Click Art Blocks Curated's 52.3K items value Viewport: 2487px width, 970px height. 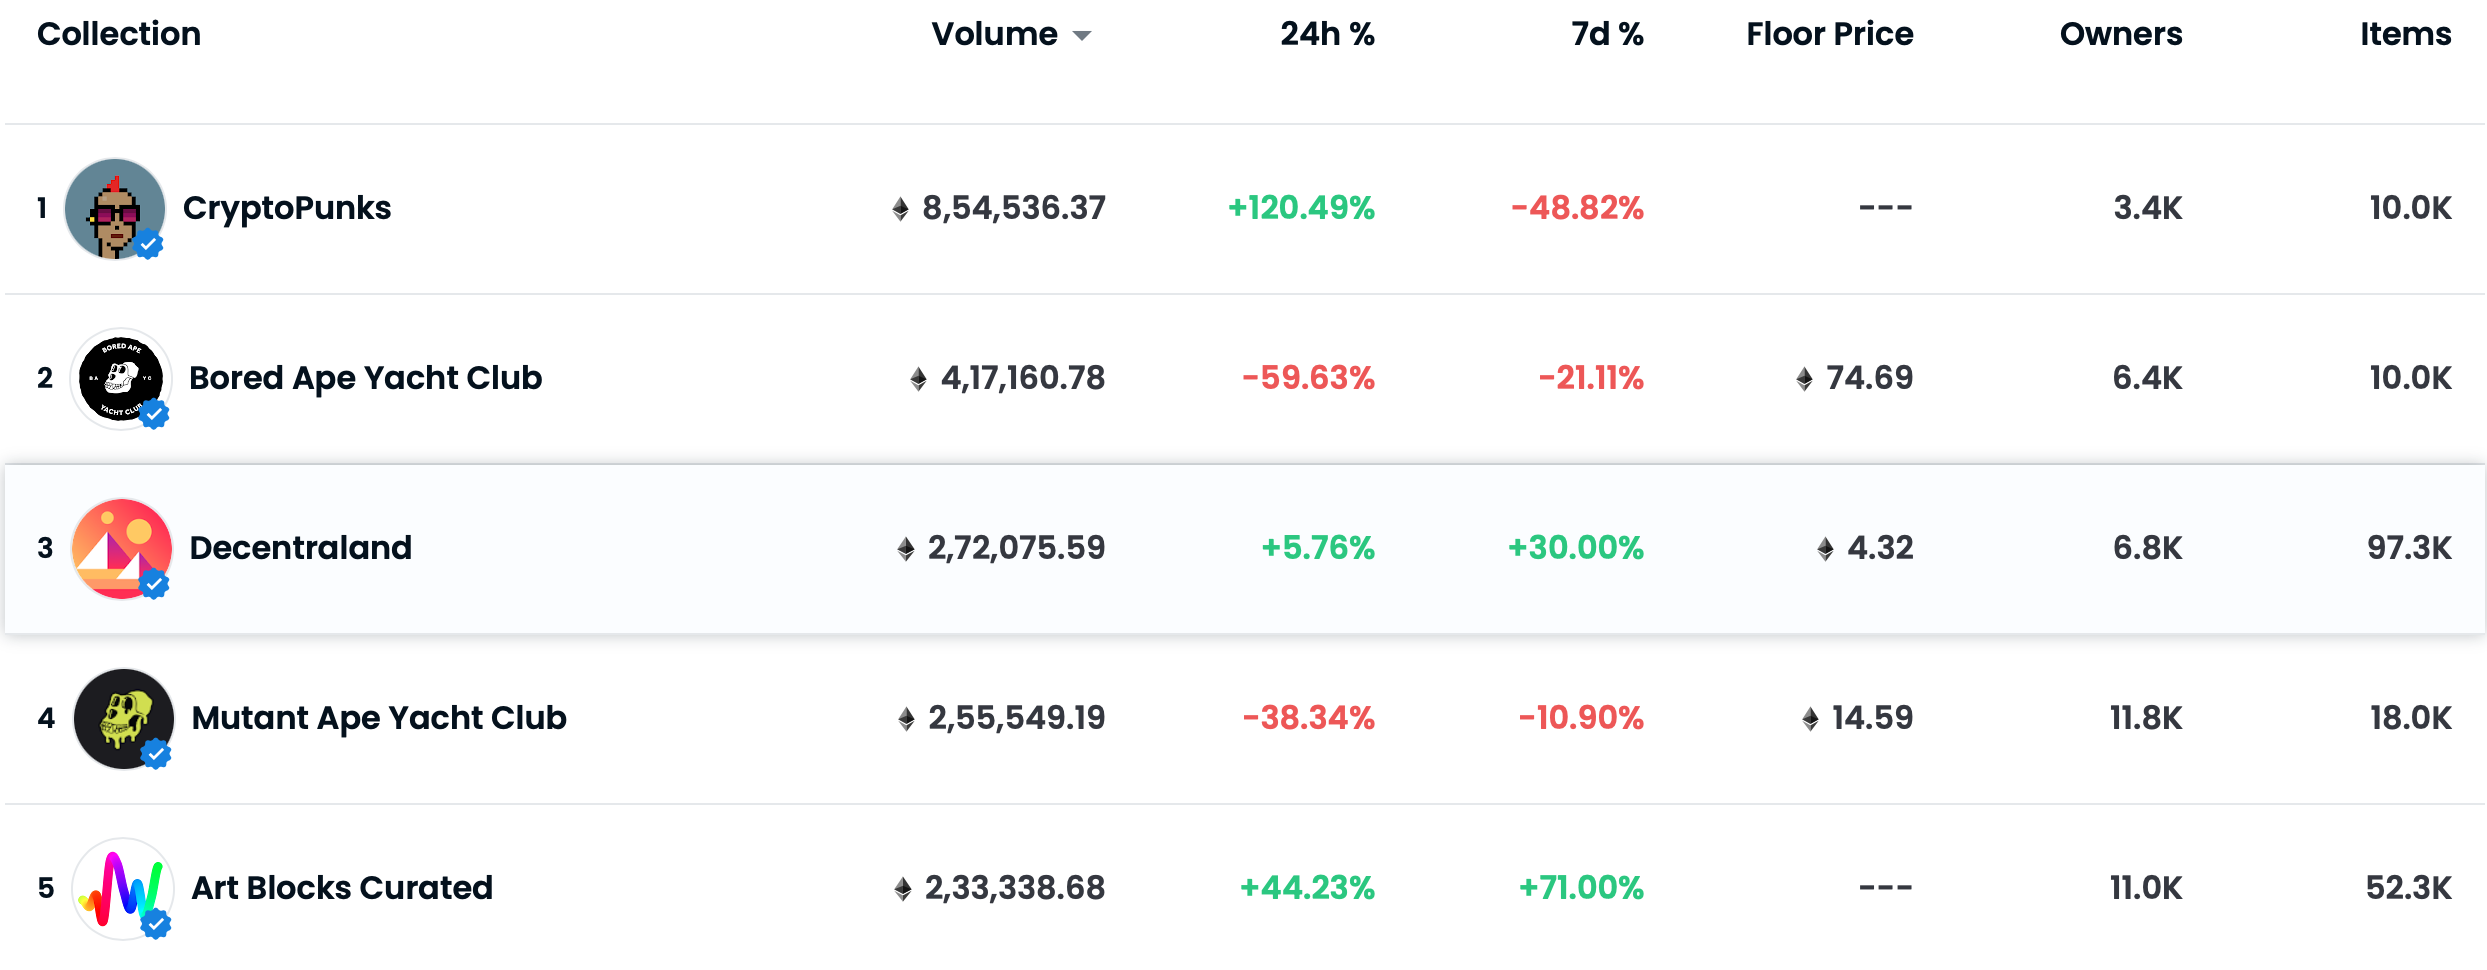click(2408, 888)
